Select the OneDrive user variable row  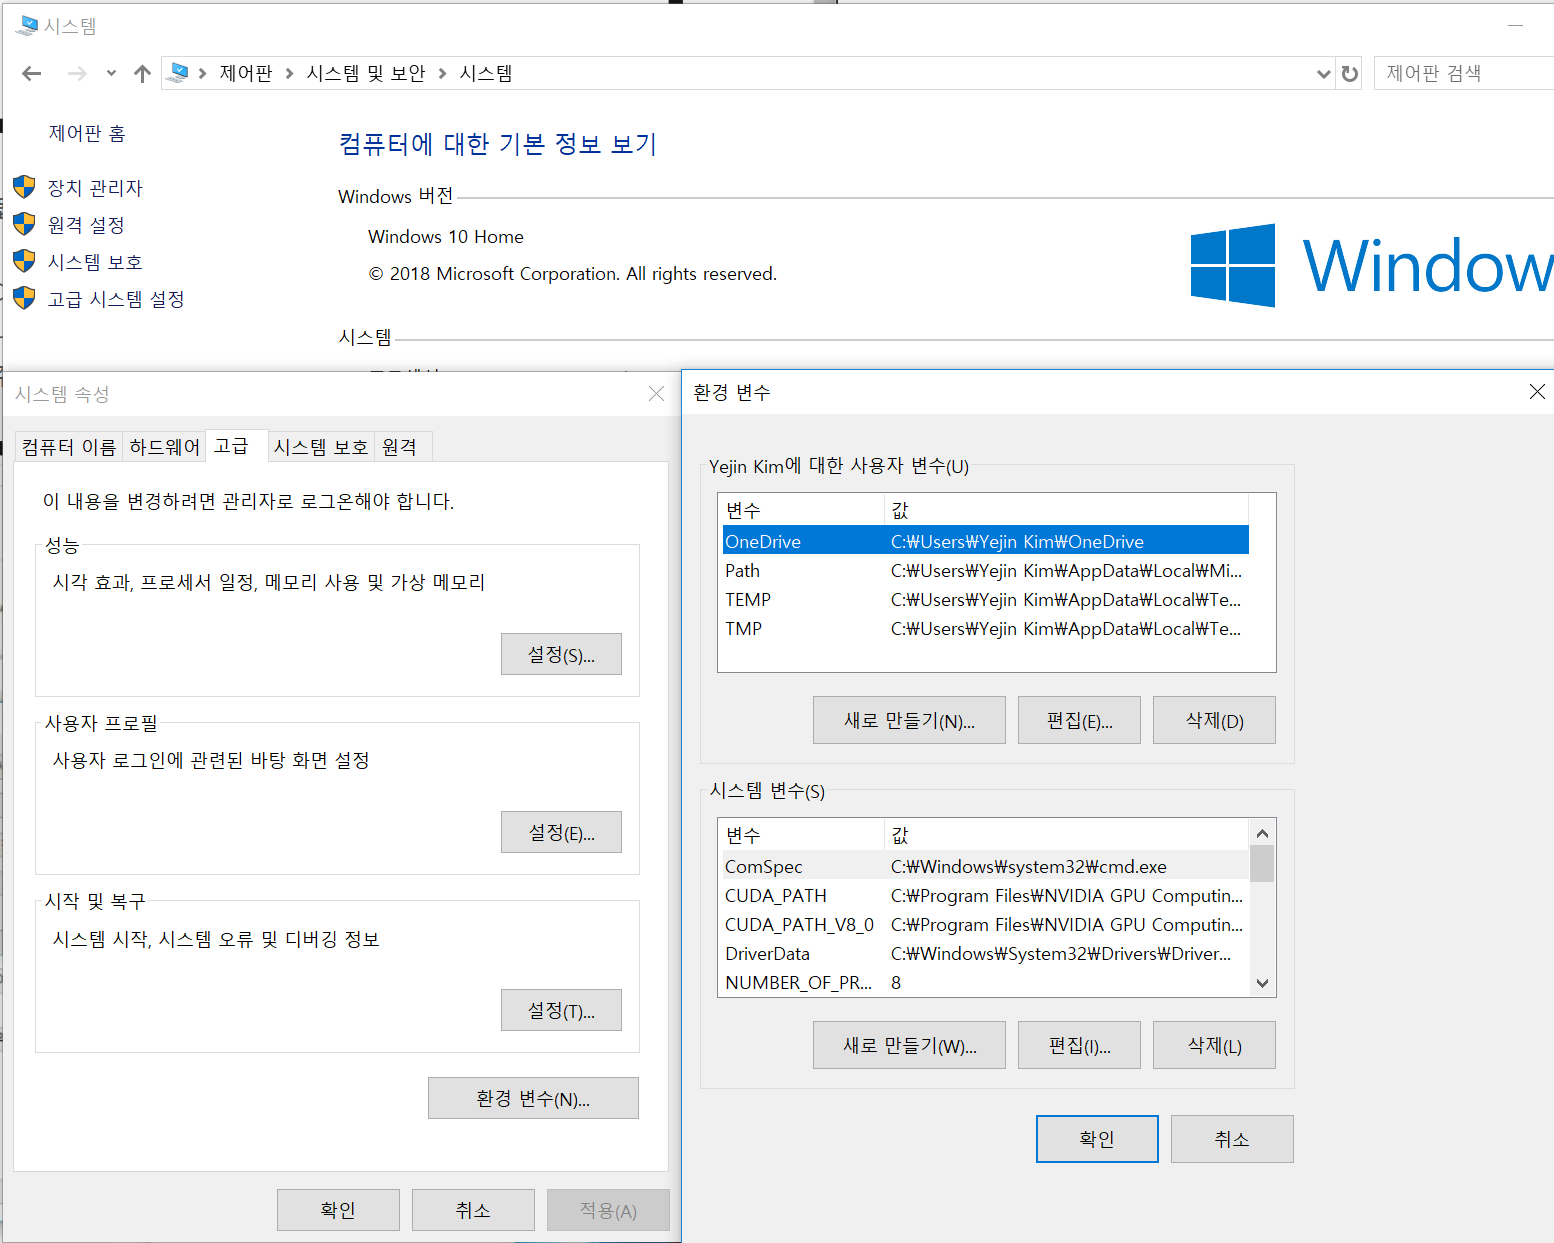[x=985, y=541]
